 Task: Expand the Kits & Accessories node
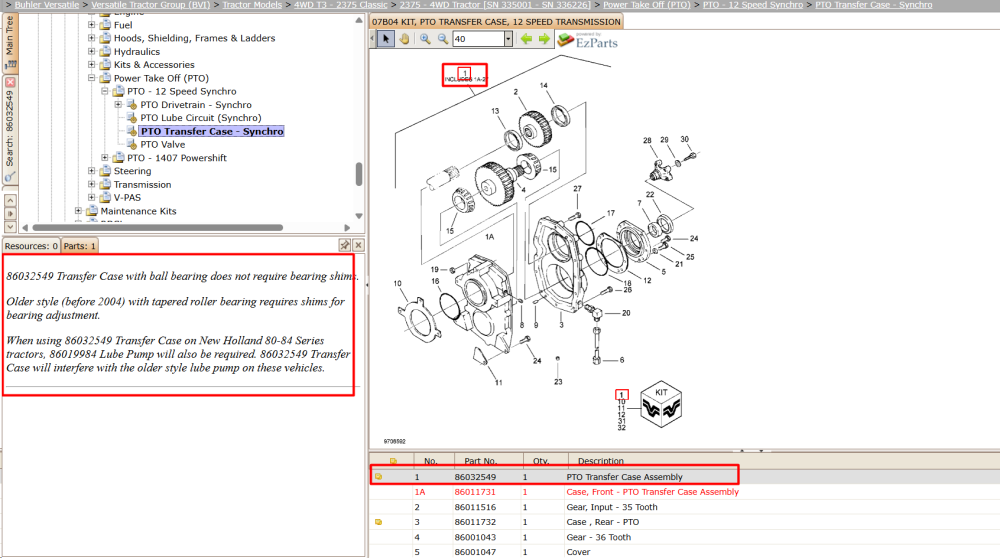tap(91, 64)
